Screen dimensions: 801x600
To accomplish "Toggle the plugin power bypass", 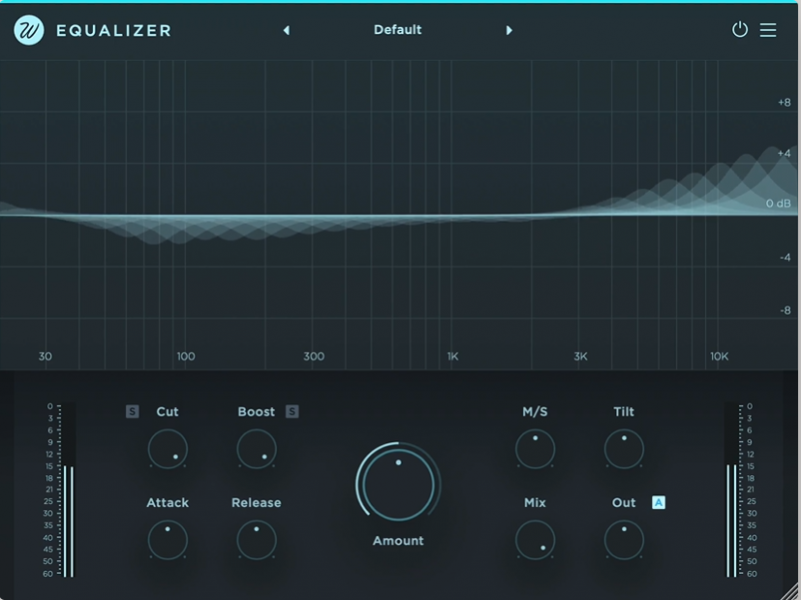I will pyautogui.click(x=740, y=30).
